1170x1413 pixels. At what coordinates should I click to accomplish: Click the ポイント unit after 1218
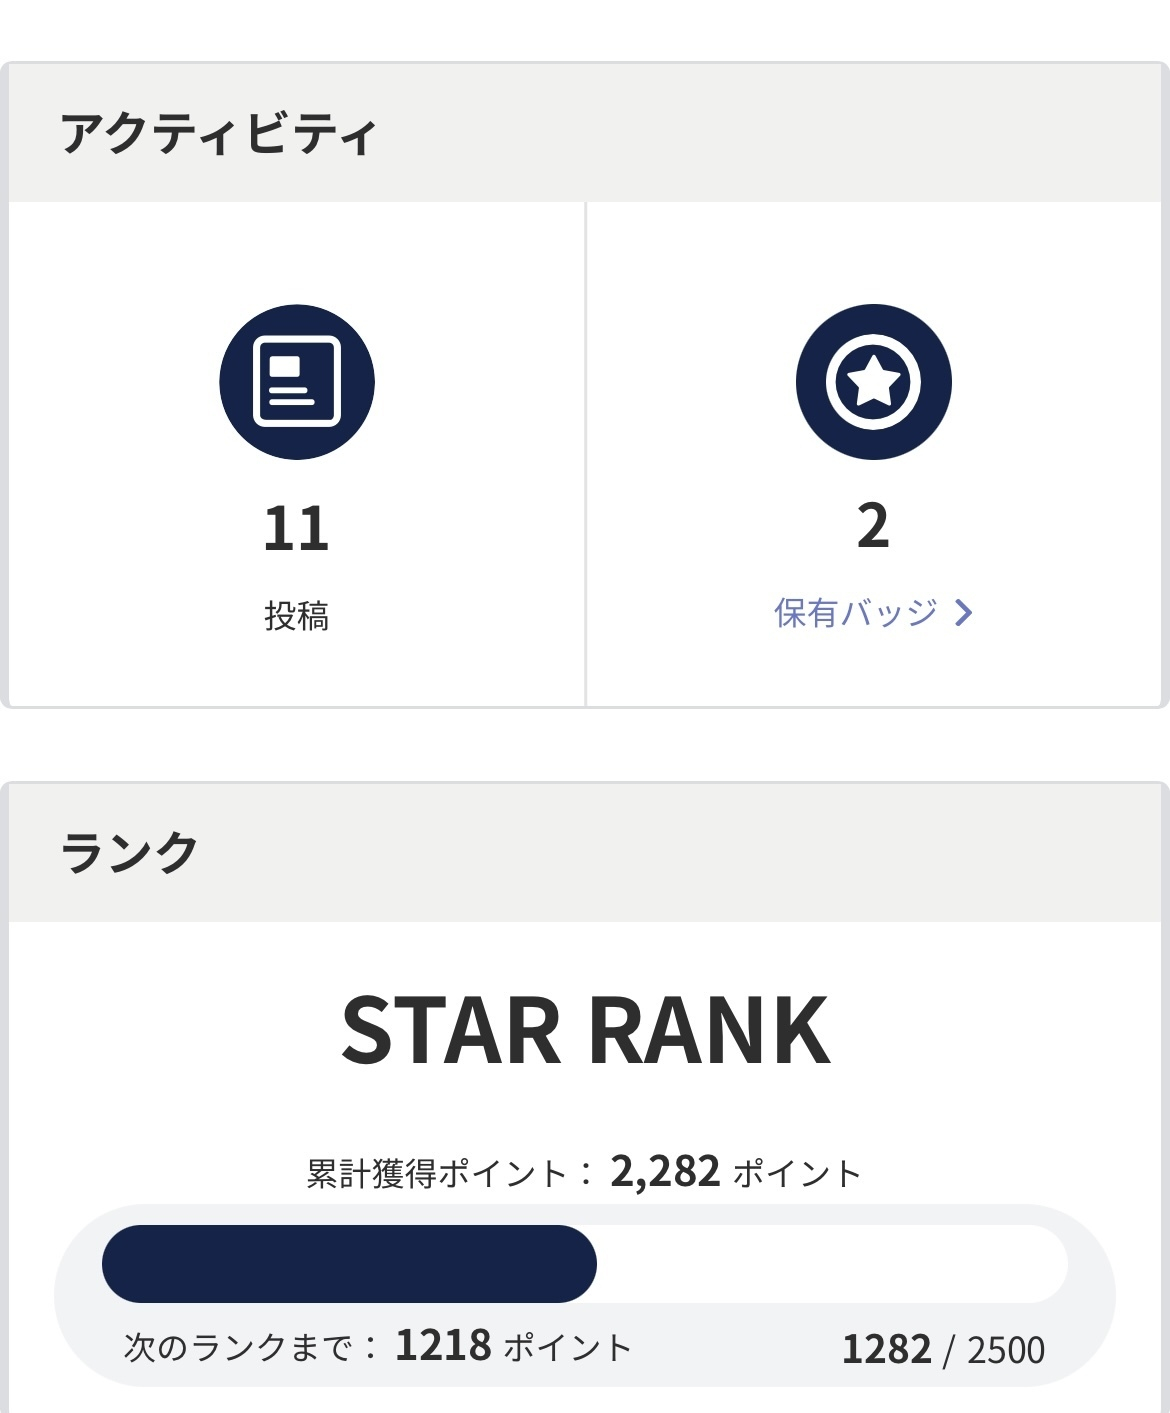coord(567,1347)
